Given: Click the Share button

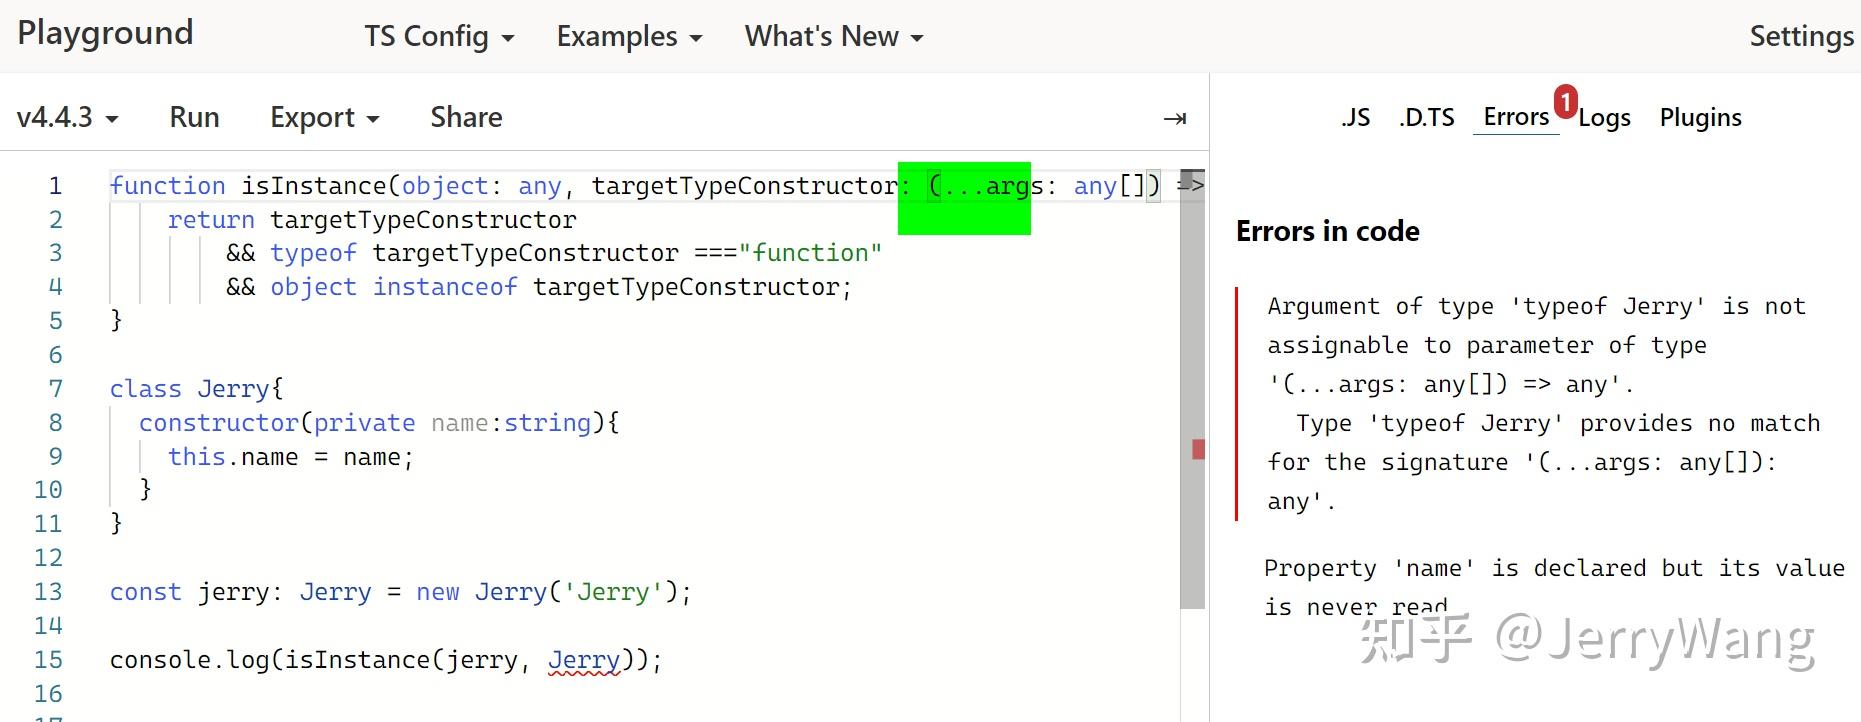Looking at the screenshot, I should coord(466,118).
